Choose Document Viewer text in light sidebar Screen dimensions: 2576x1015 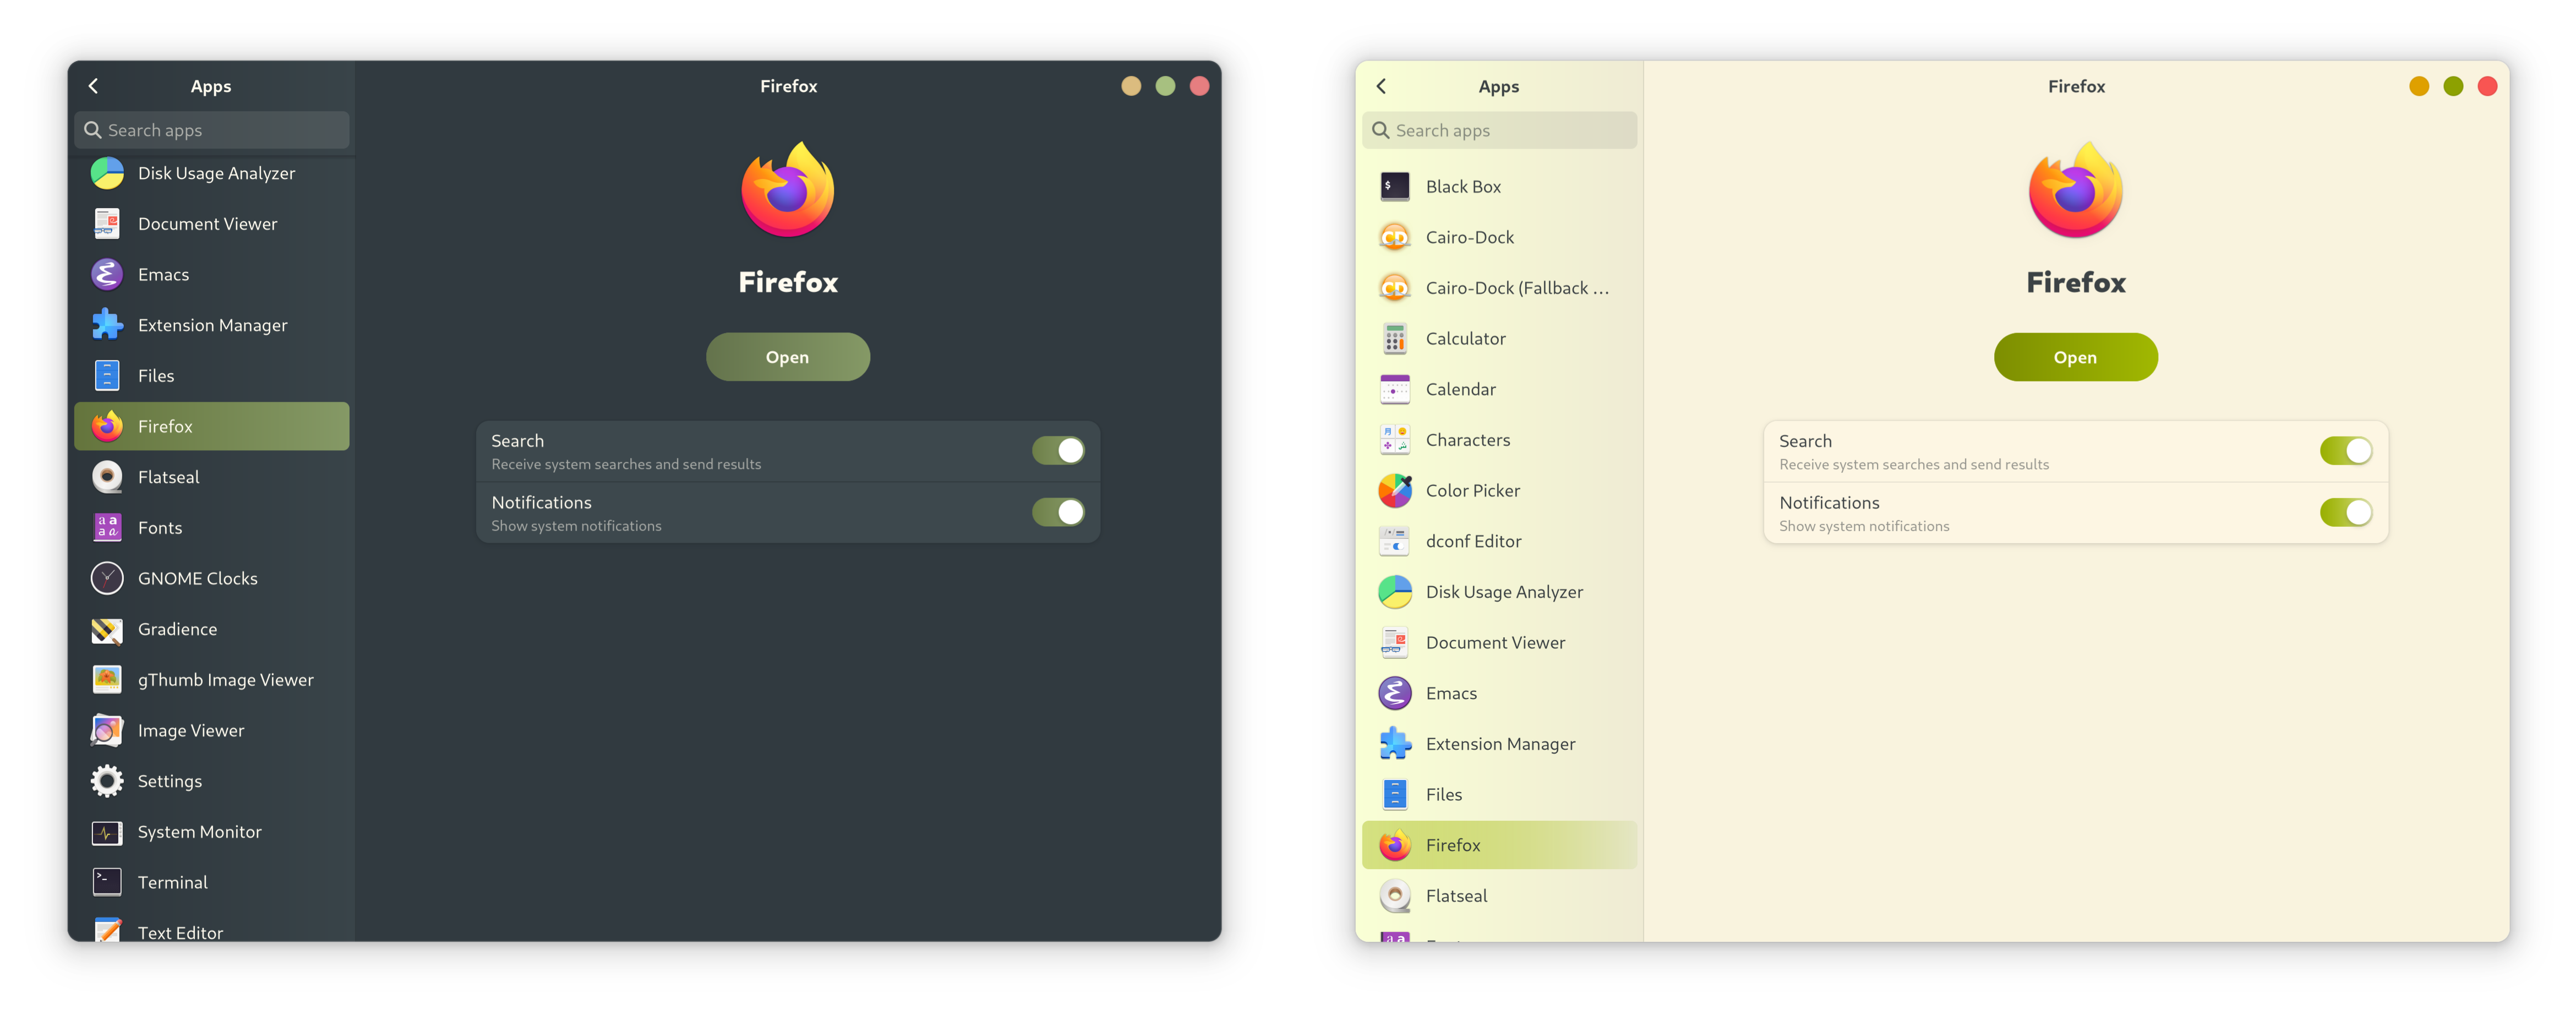point(1495,643)
